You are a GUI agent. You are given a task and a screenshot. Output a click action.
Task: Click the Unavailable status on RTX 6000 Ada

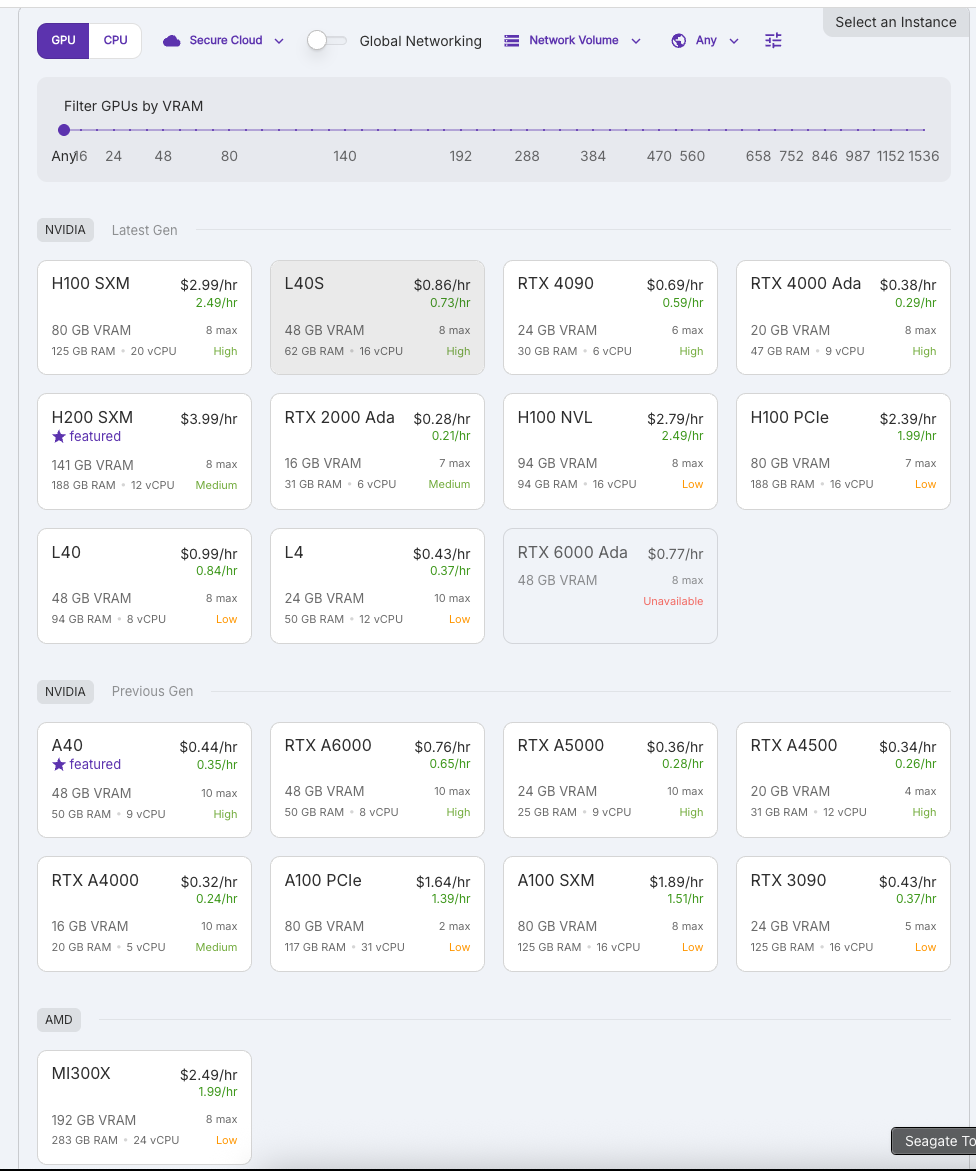pos(673,601)
